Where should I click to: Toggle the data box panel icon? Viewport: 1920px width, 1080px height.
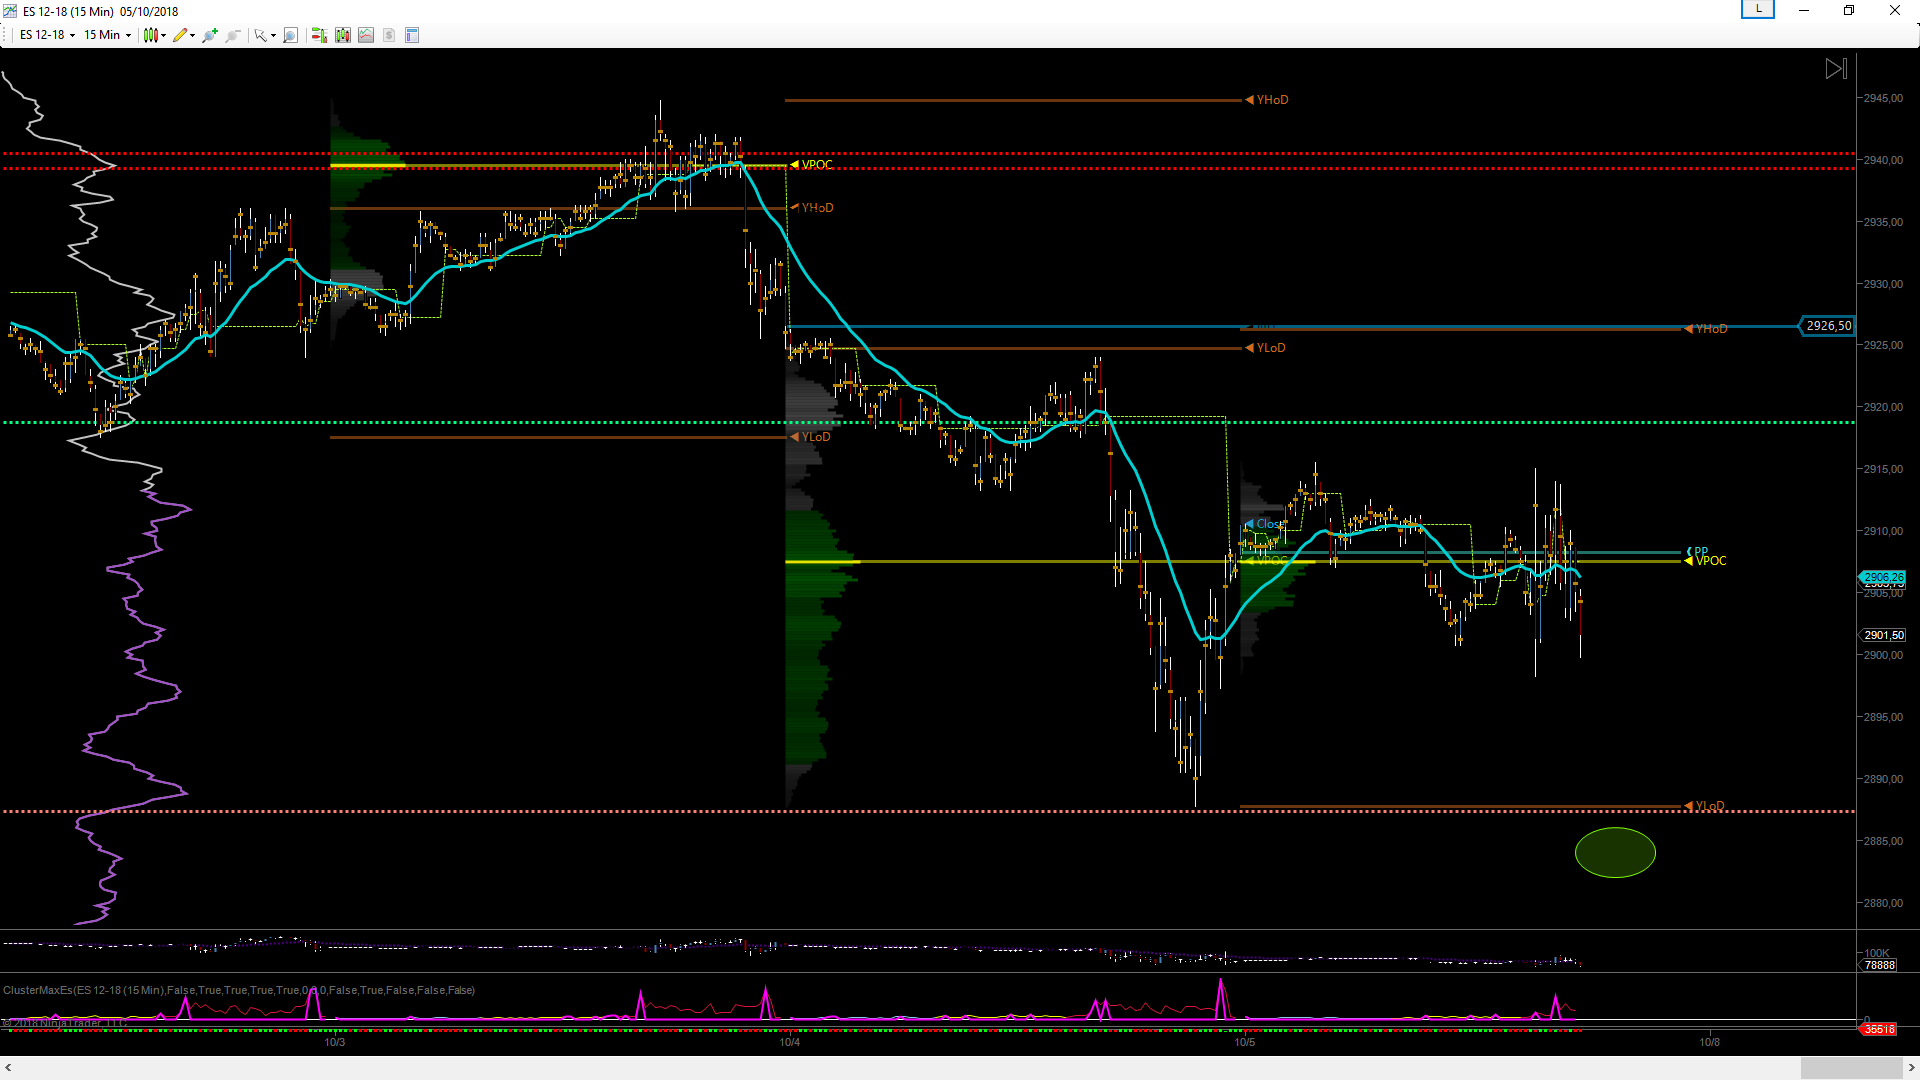tap(412, 35)
